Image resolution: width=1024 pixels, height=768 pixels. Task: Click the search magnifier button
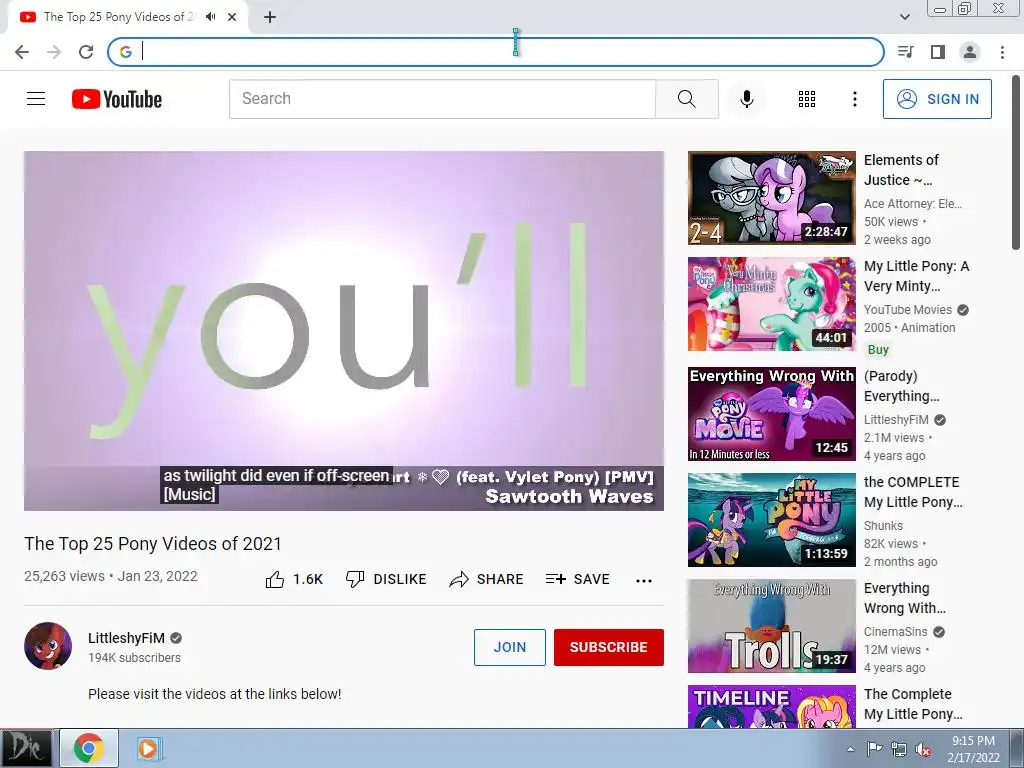tap(686, 99)
